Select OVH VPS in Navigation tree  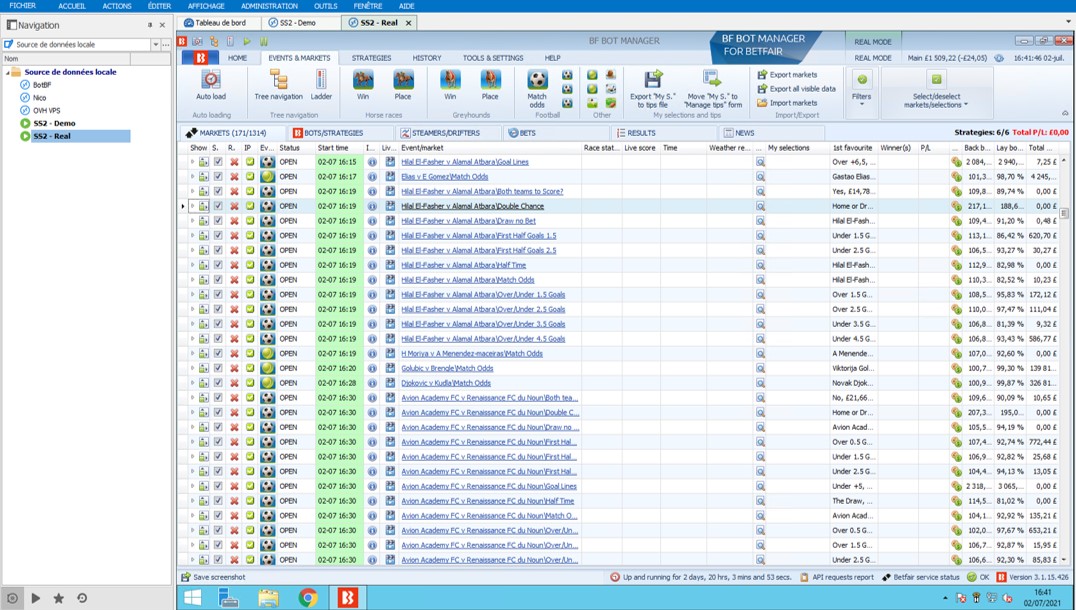pyautogui.click(x=47, y=110)
